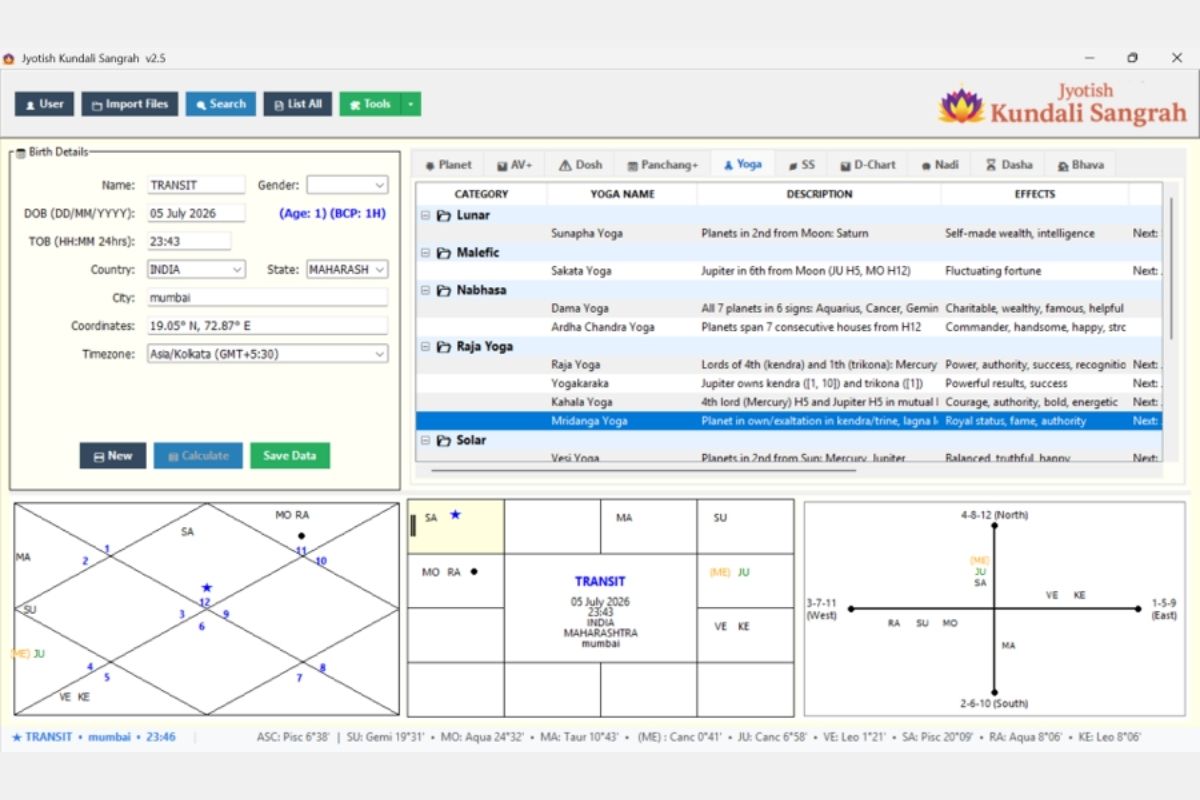Select the Mridanga Yoga row

click(x=789, y=421)
